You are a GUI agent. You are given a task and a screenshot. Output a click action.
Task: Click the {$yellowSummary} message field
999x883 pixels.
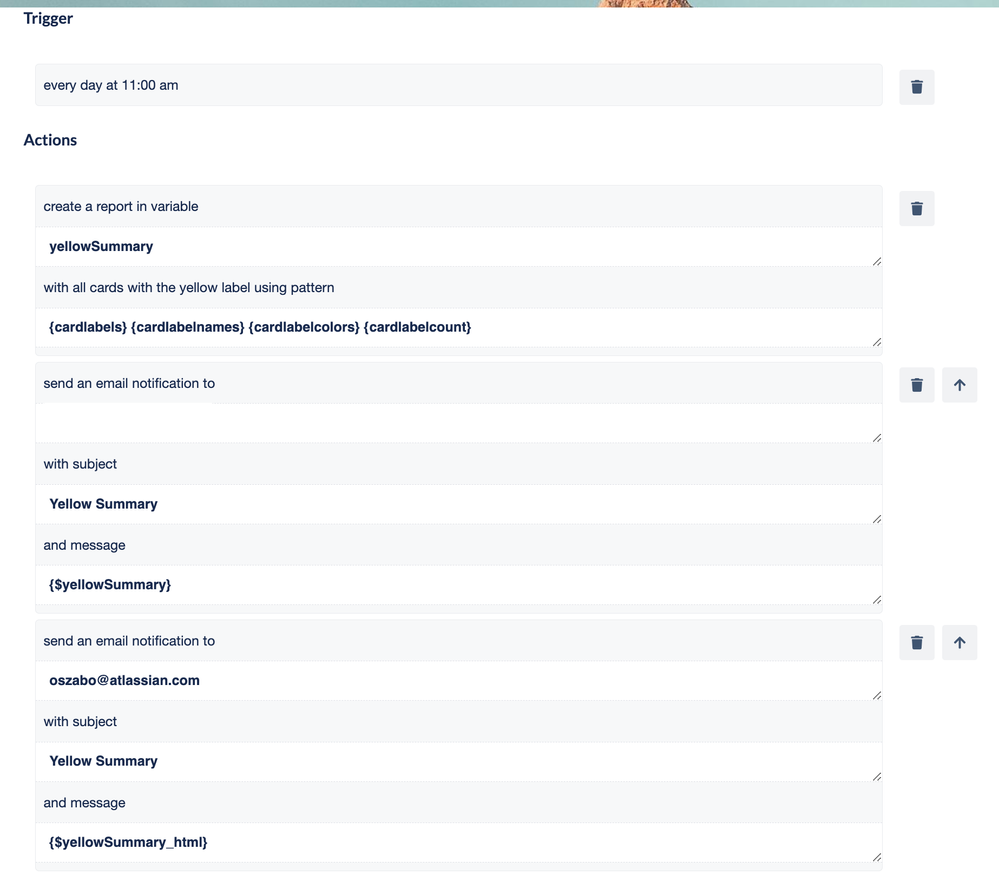click(x=458, y=584)
